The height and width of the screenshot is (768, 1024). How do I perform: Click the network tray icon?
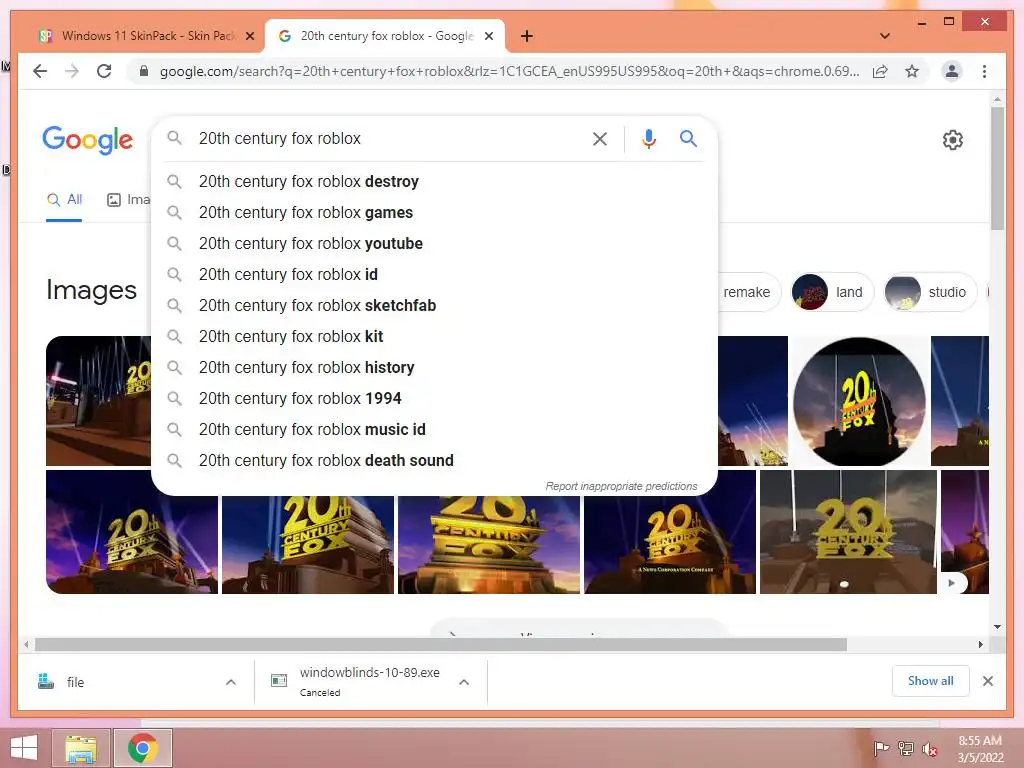click(x=906, y=749)
